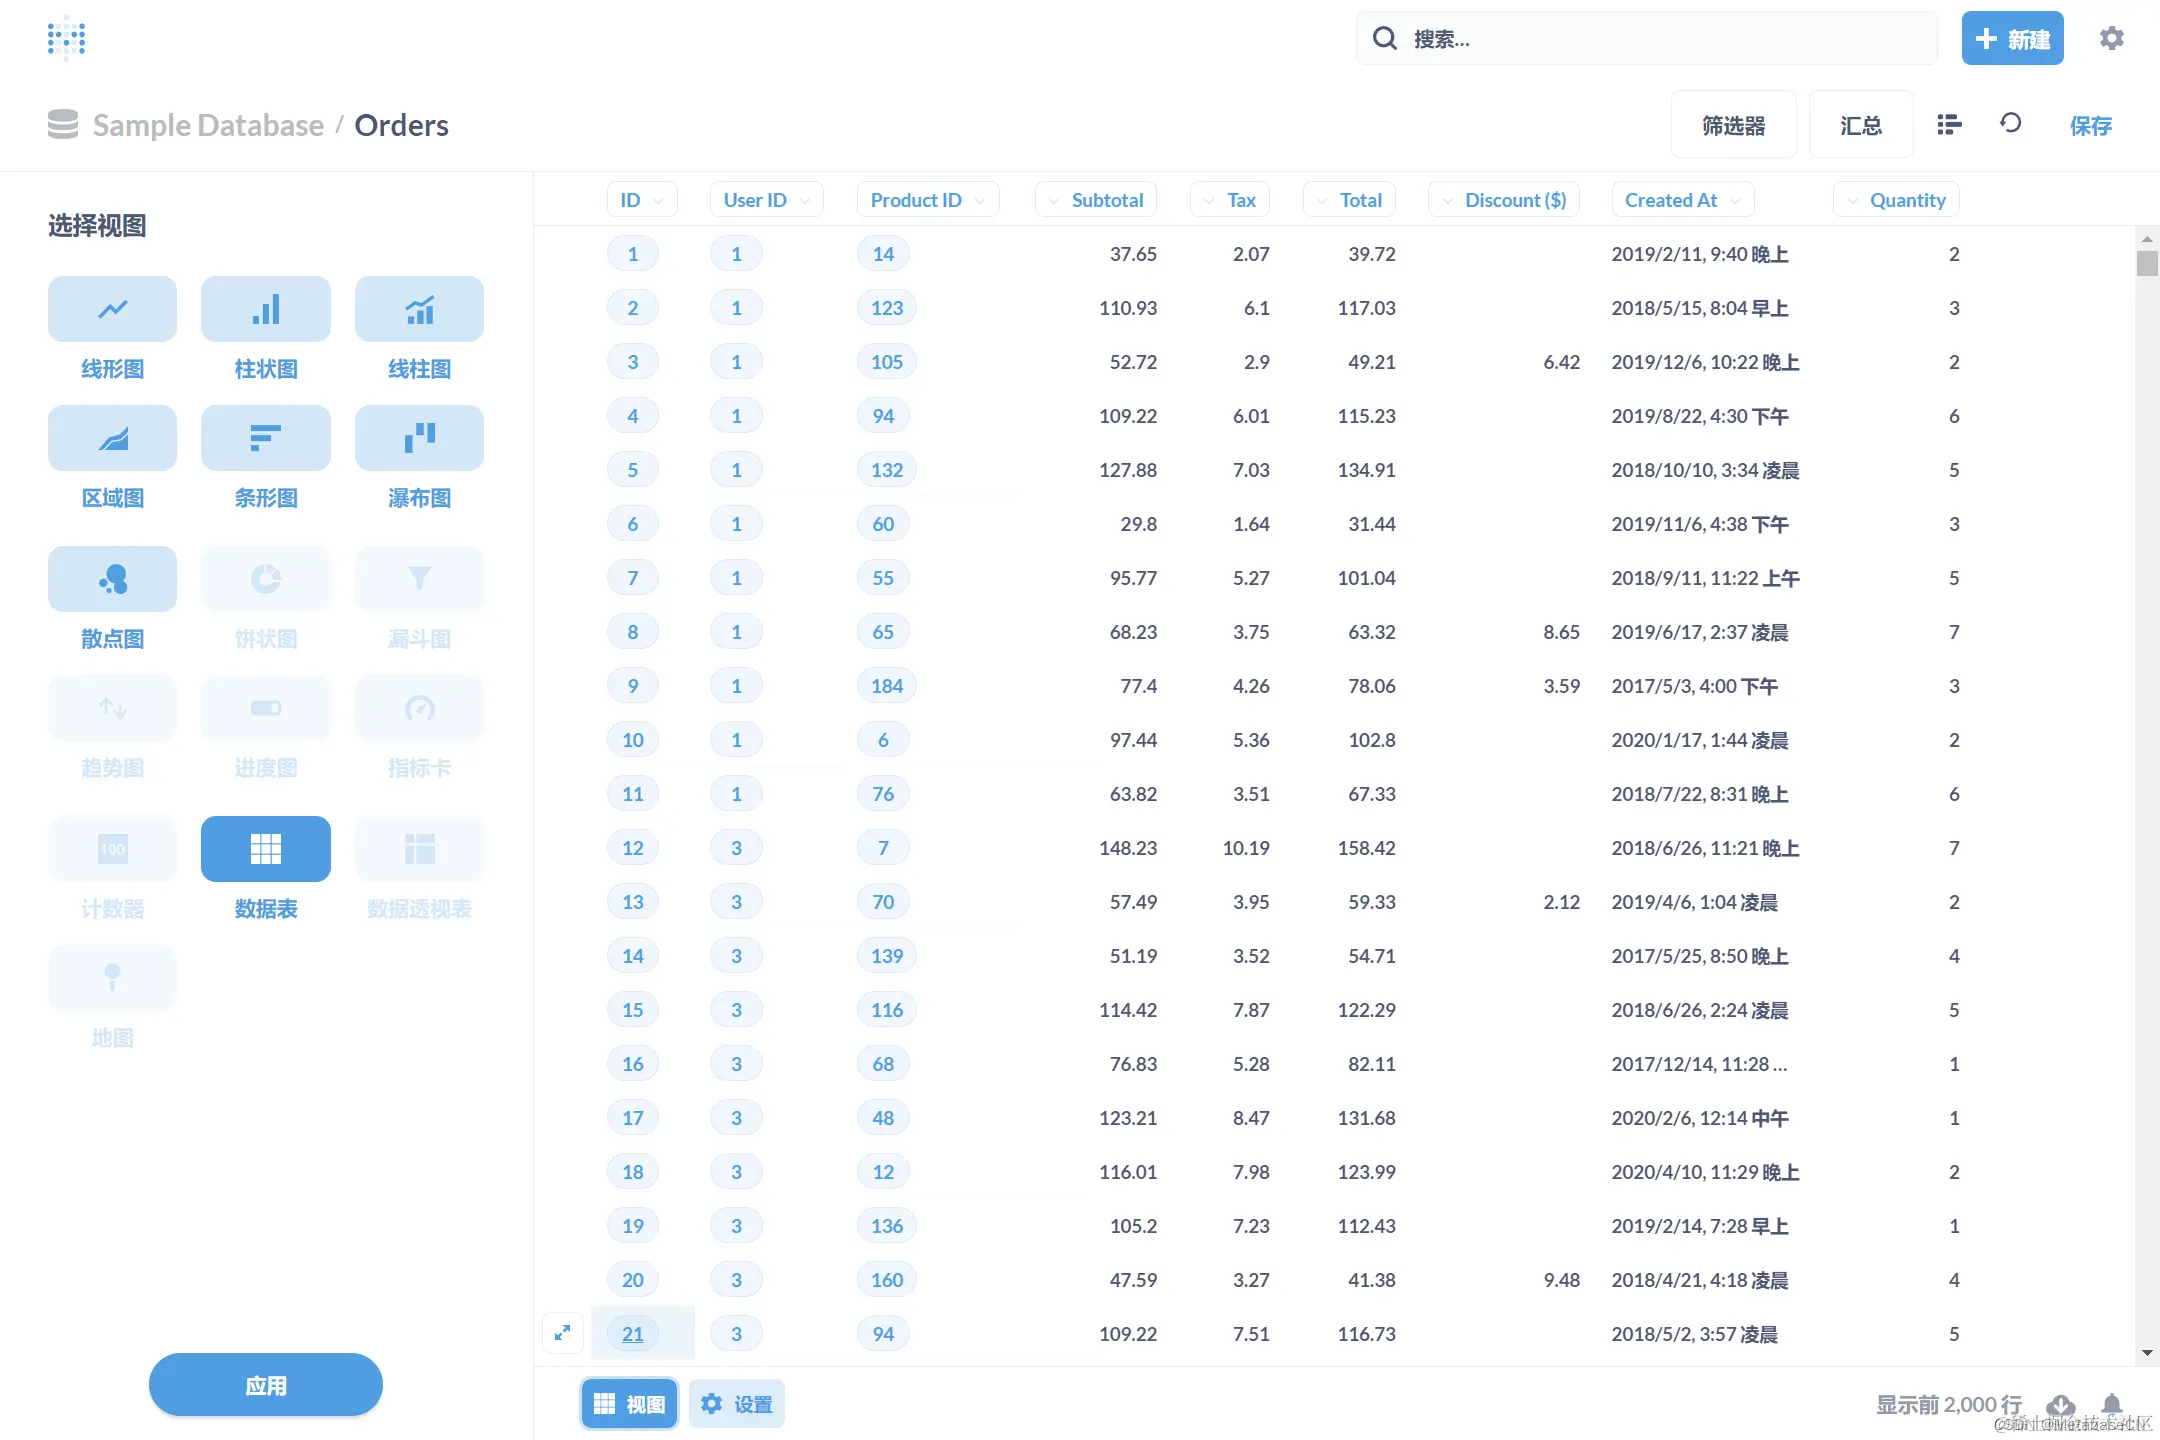Viewport: 2160px width, 1440px height.
Task: Click the download results cloud icon
Action: pyautogui.click(x=2060, y=1405)
